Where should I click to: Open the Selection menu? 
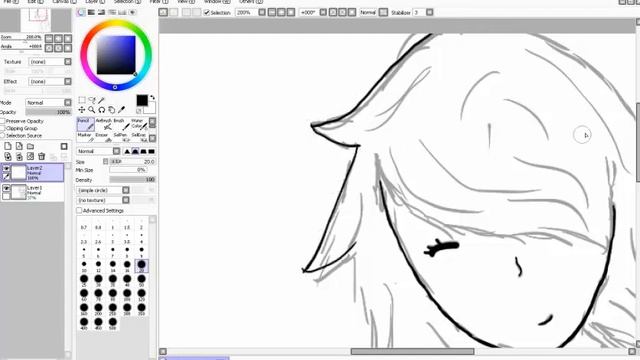[127, 2]
